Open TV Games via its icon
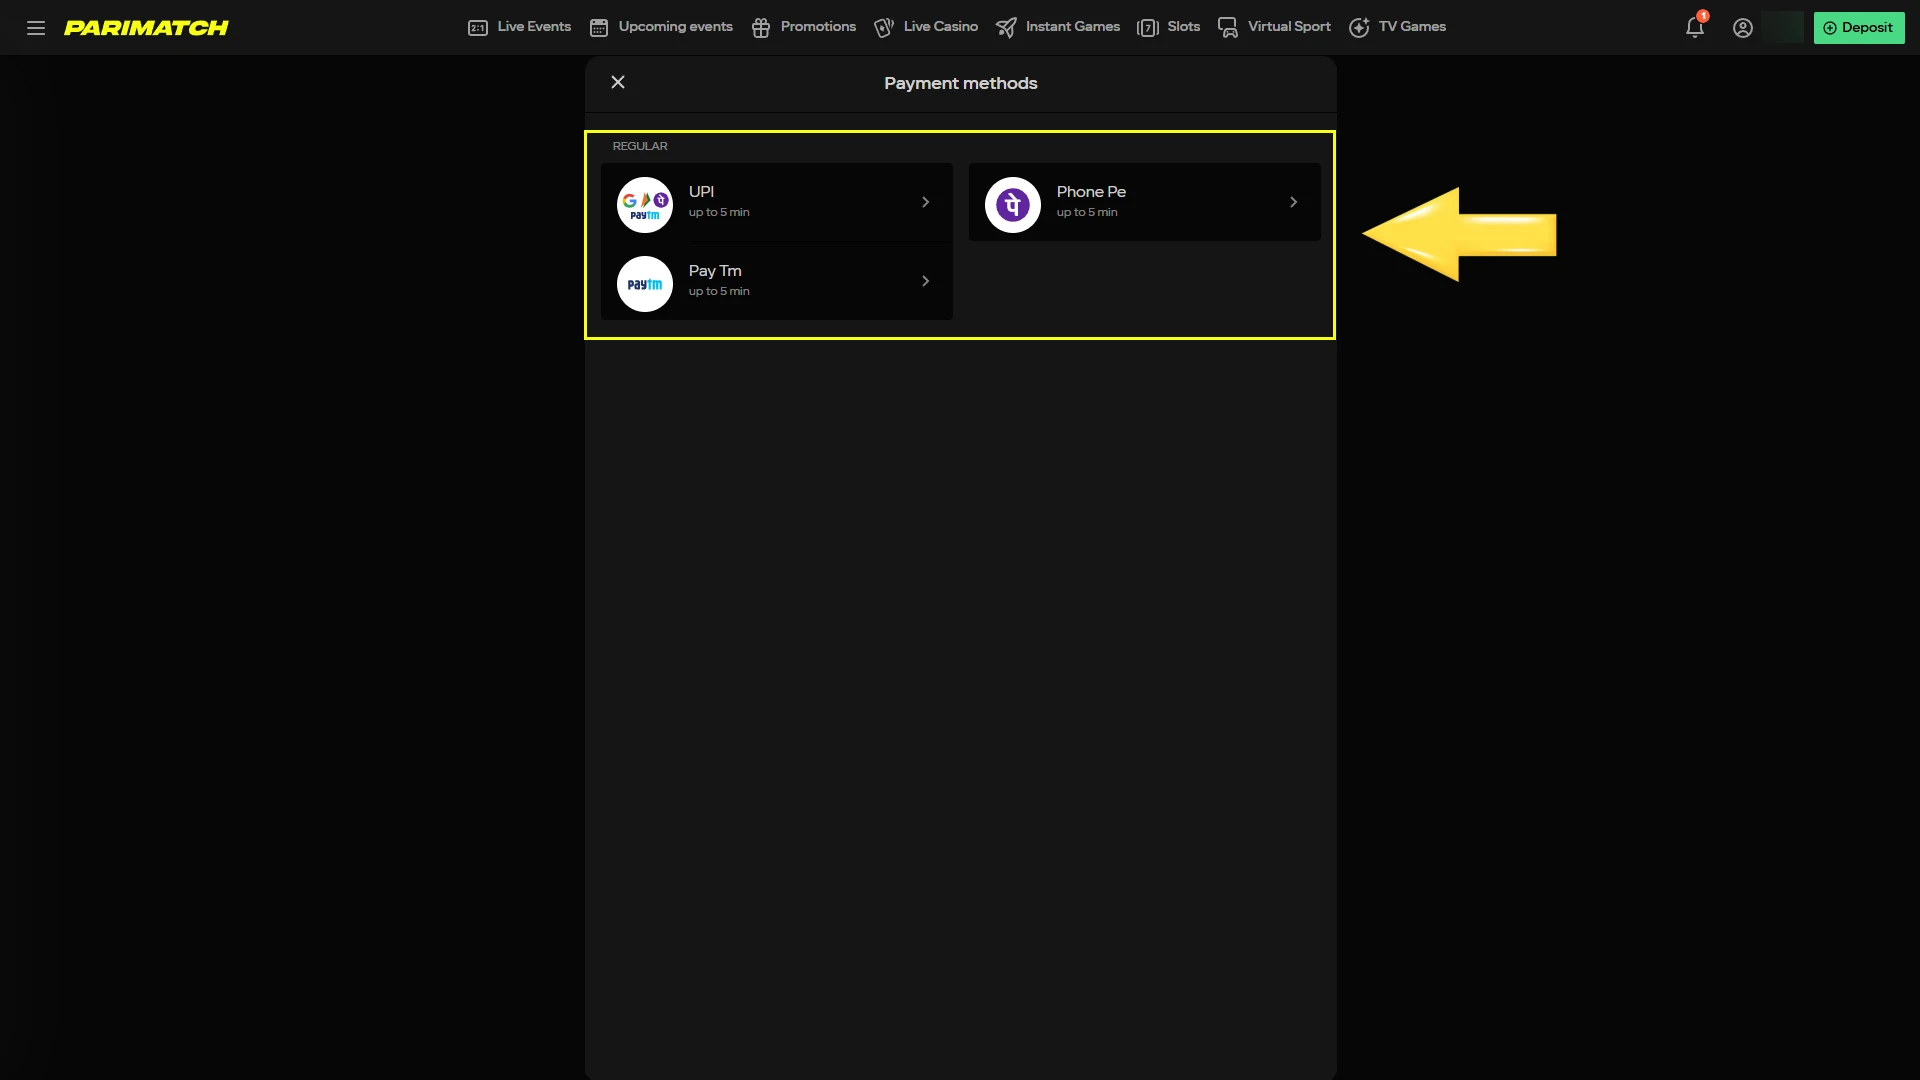This screenshot has width=1920, height=1080. 1359,27
